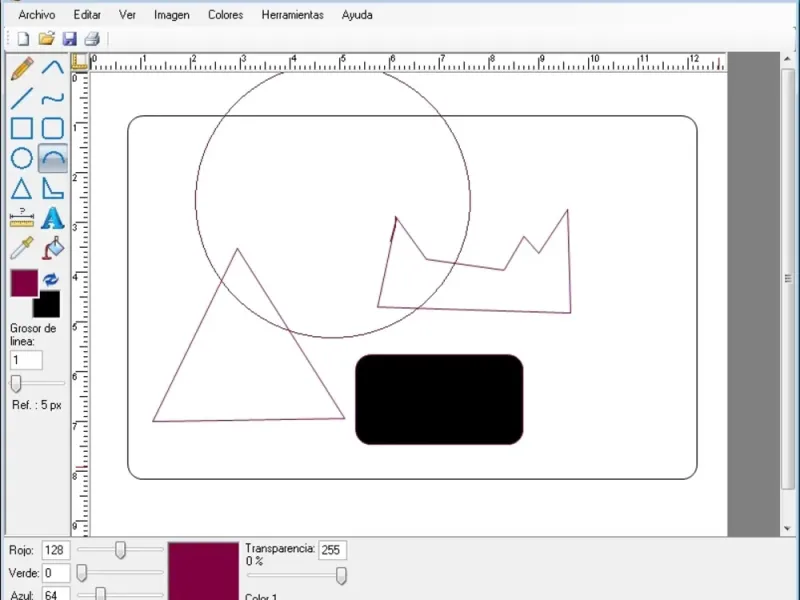Click the vertical scrollbar thumb
This screenshot has height=600, width=800.
point(787,279)
